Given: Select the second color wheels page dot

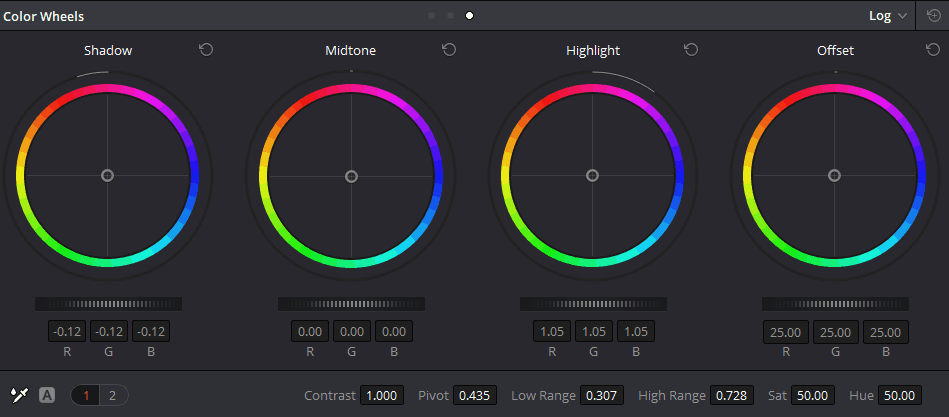Looking at the screenshot, I should point(450,16).
